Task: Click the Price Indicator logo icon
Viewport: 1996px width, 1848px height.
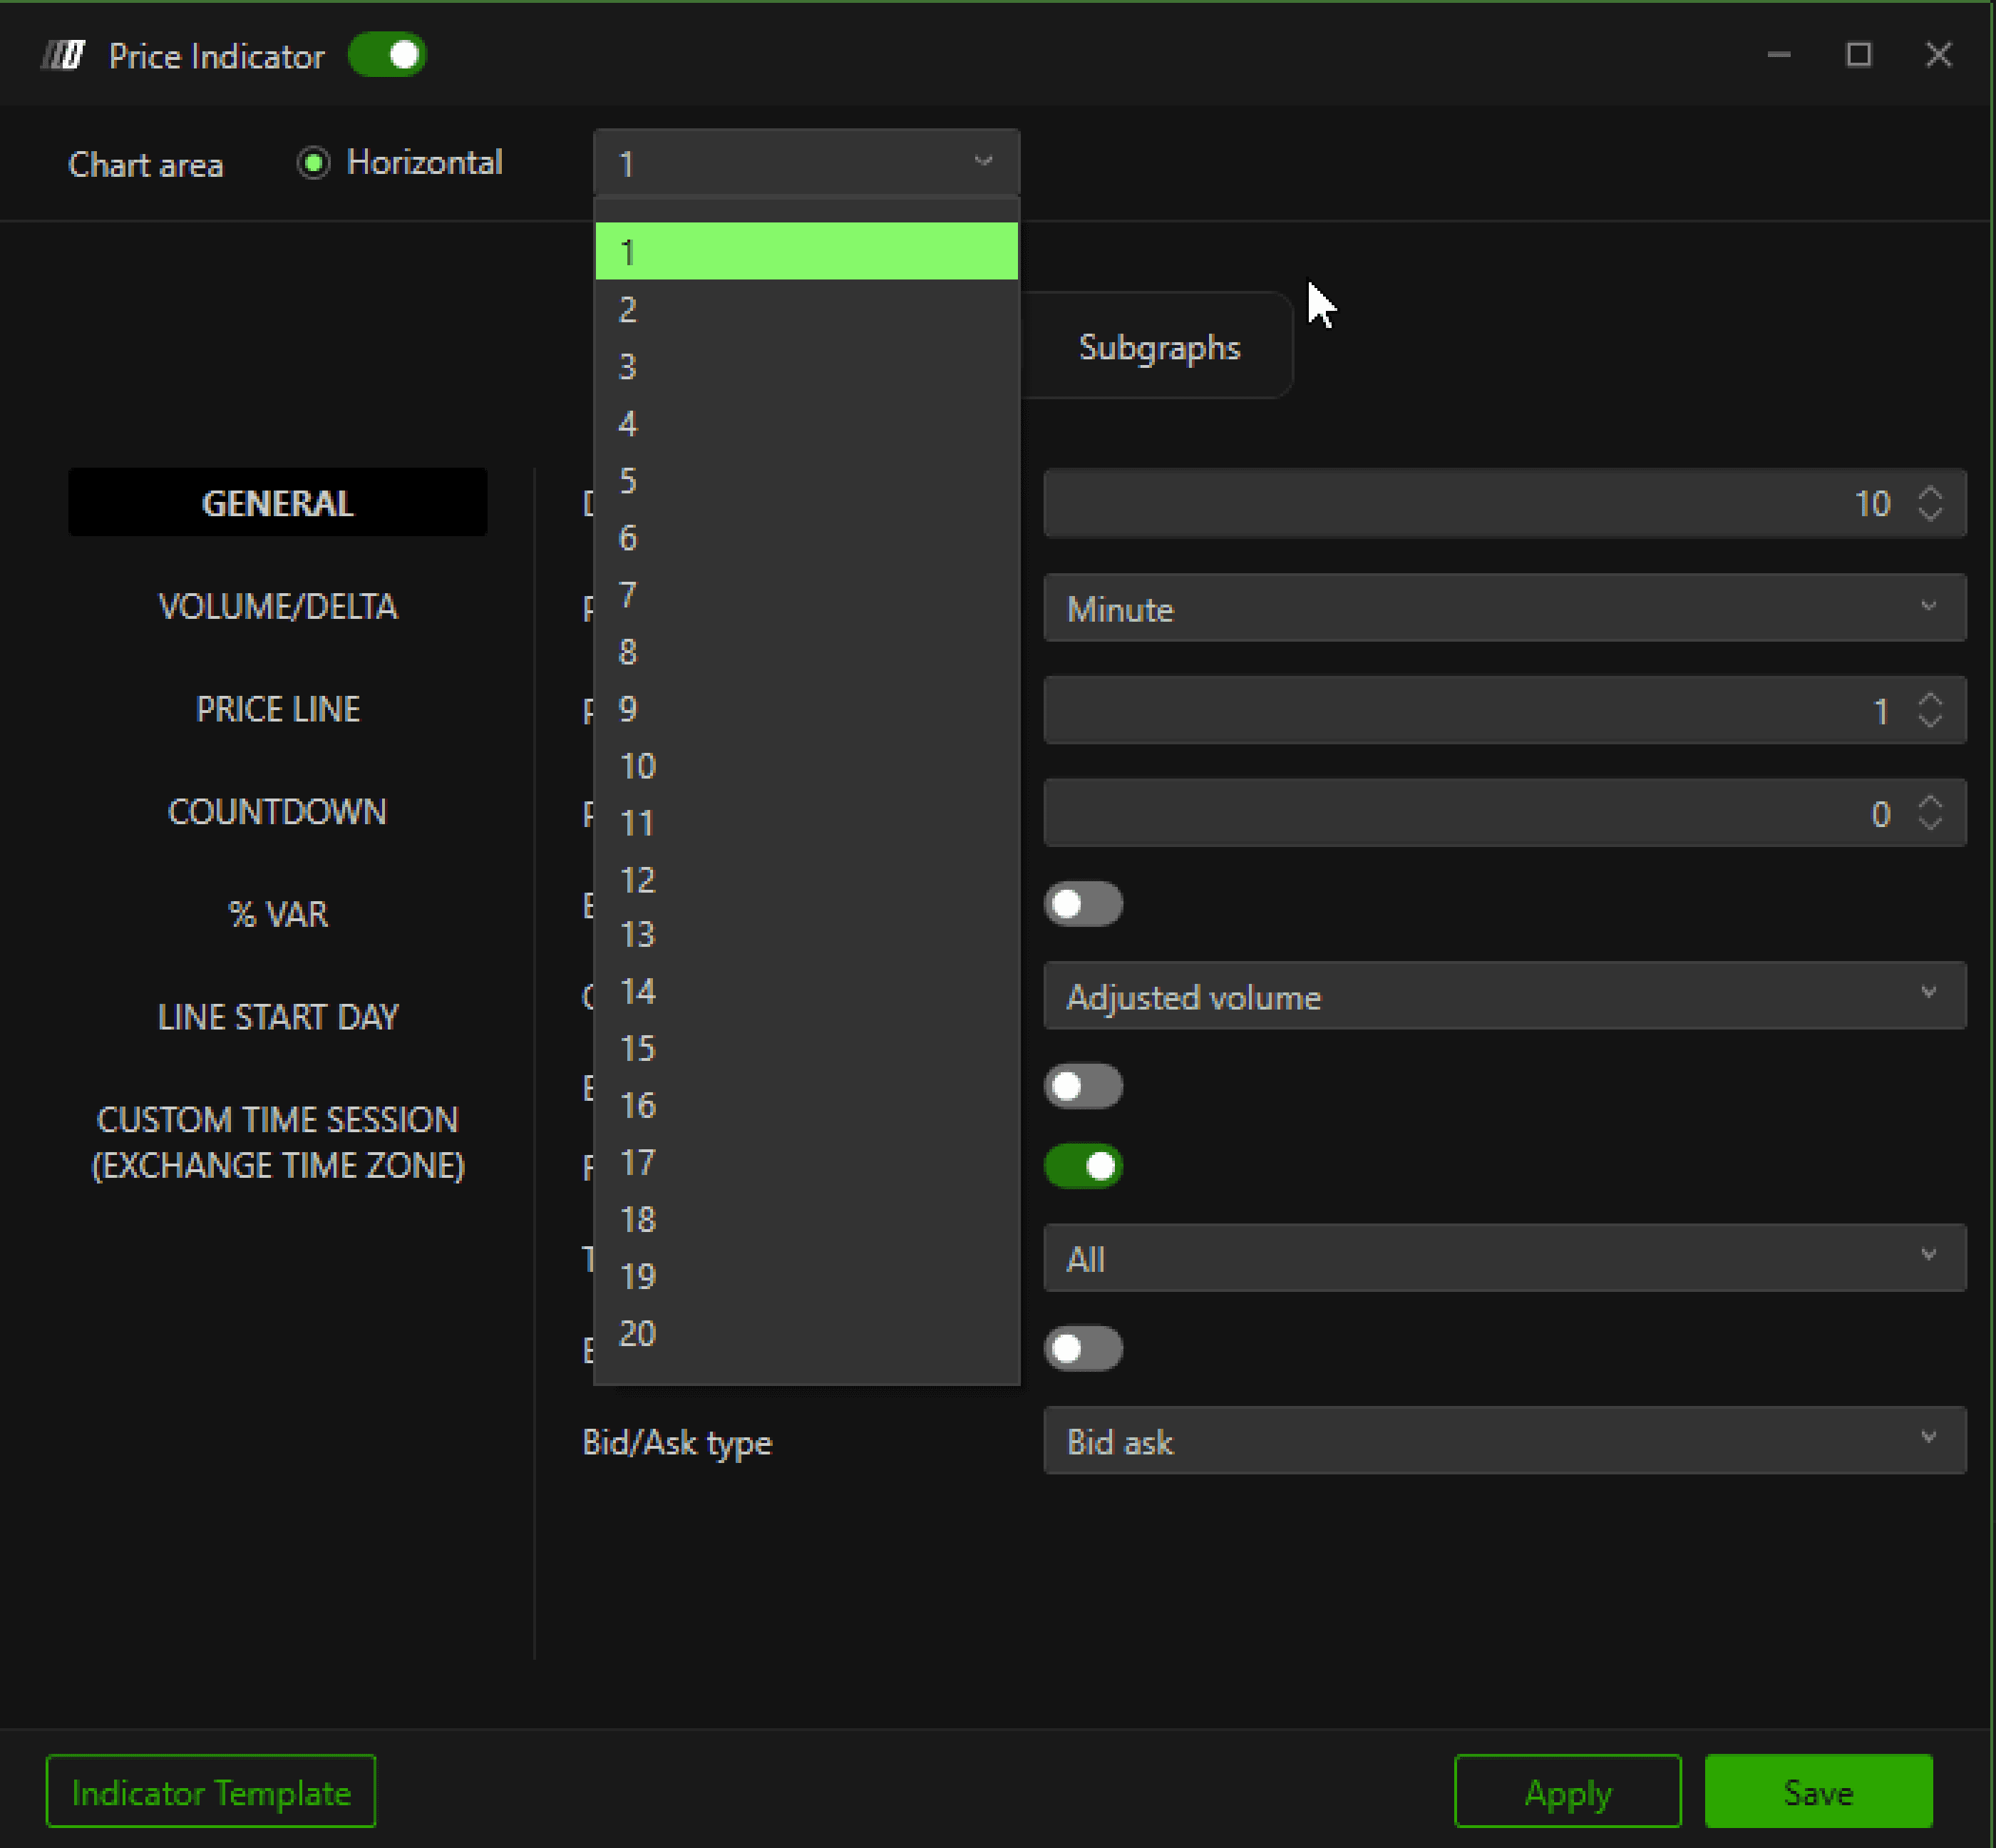Action: pyautogui.click(x=63, y=56)
